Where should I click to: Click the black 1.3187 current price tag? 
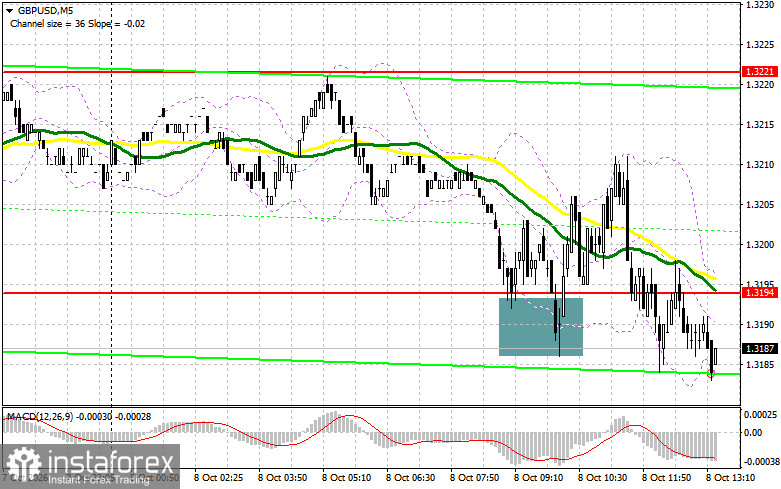(x=760, y=349)
